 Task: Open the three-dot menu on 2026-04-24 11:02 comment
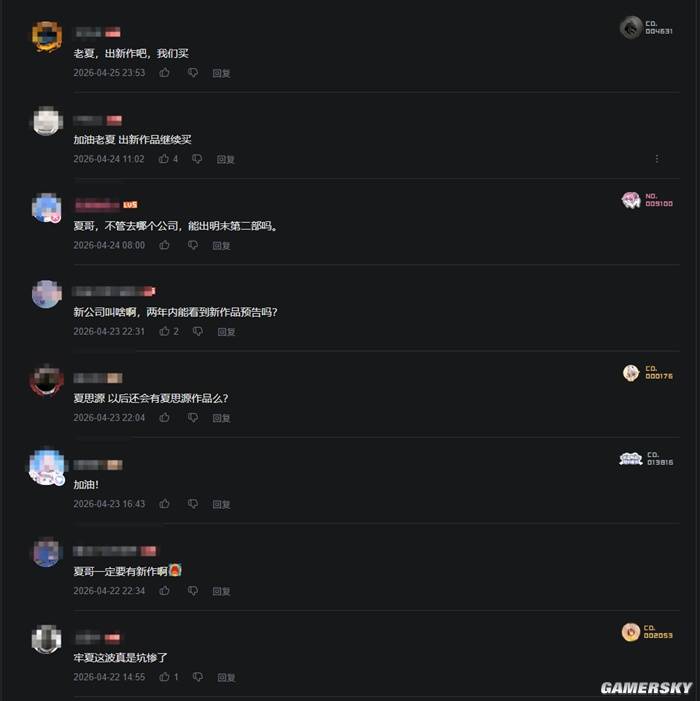click(x=657, y=159)
